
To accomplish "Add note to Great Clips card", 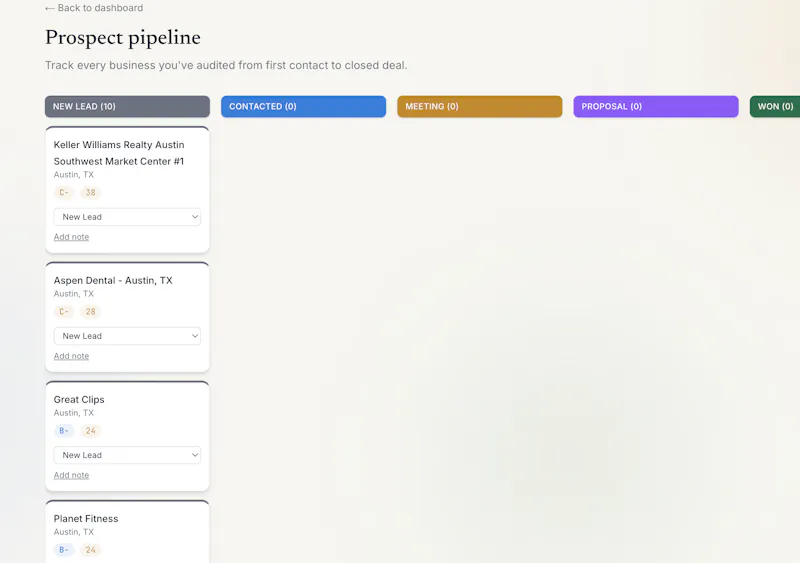I will click(x=71, y=475).
